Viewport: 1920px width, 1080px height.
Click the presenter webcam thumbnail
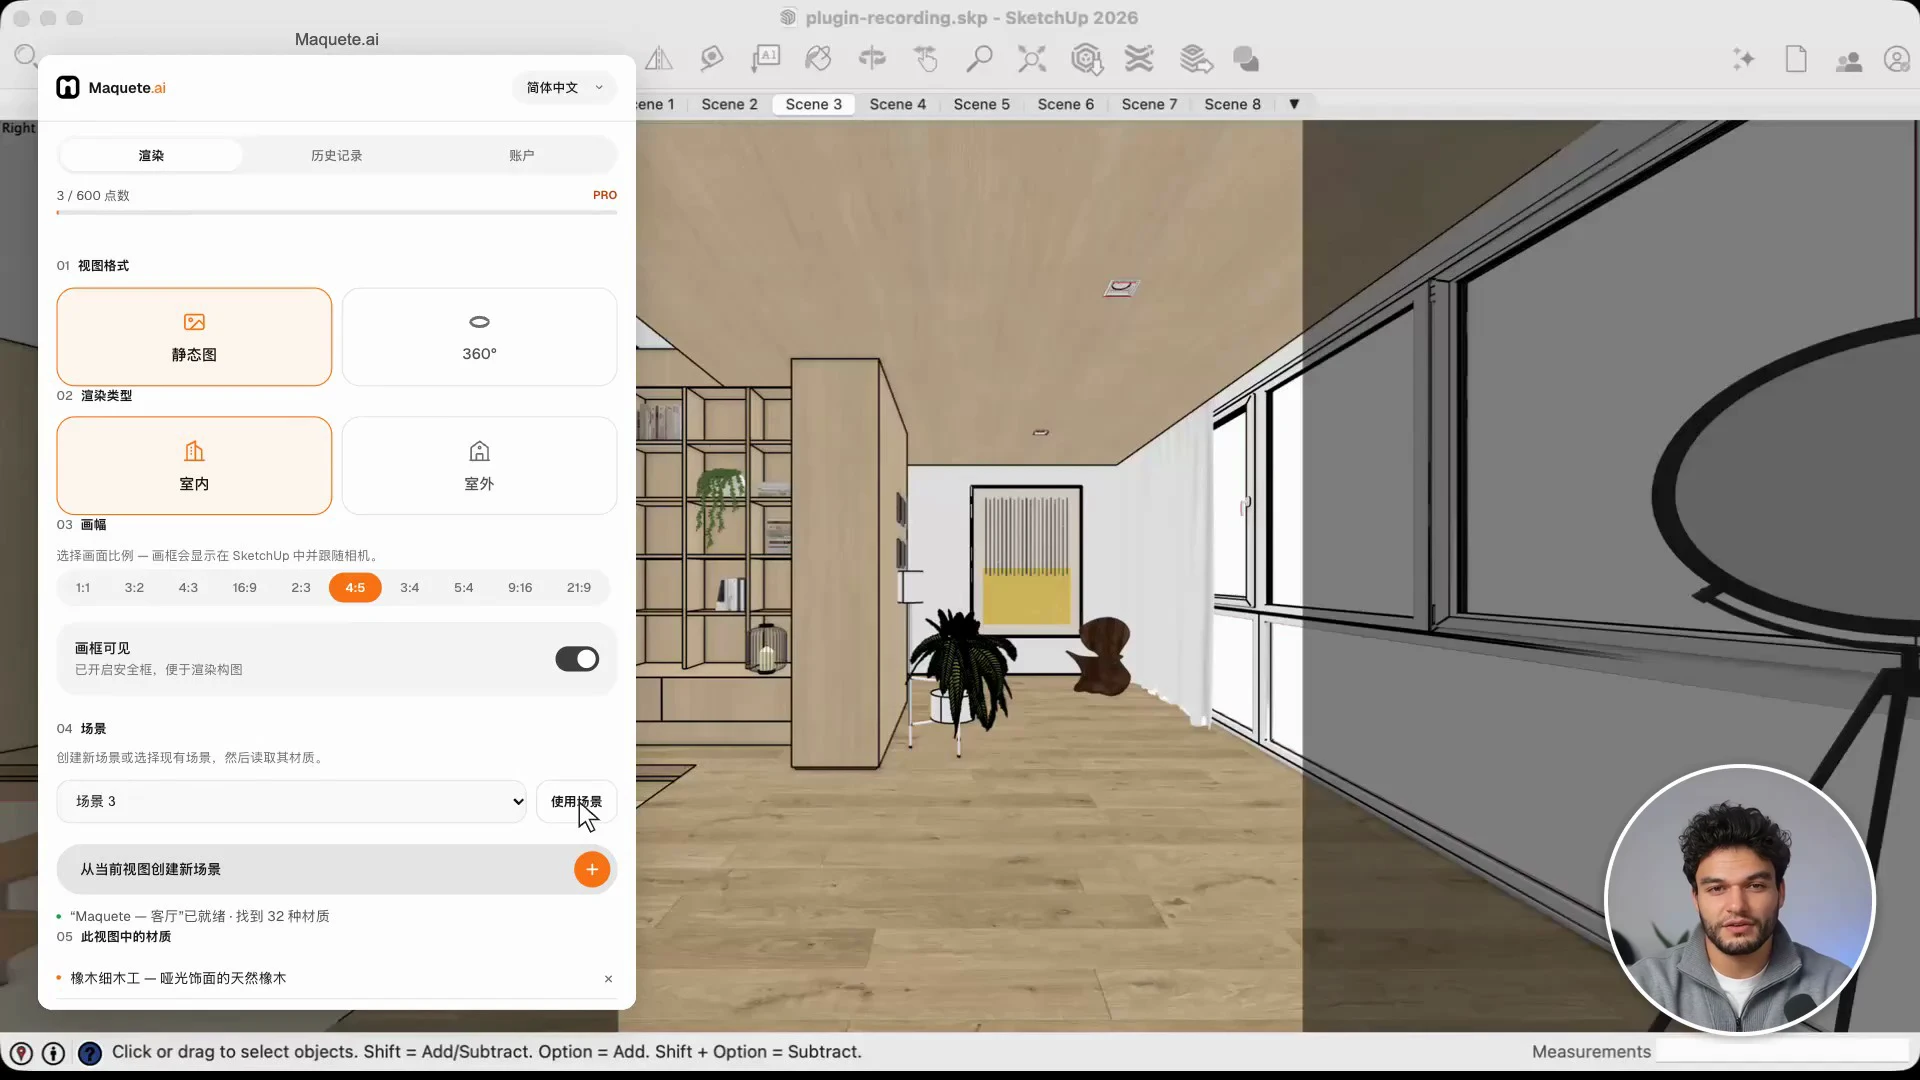point(1740,900)
